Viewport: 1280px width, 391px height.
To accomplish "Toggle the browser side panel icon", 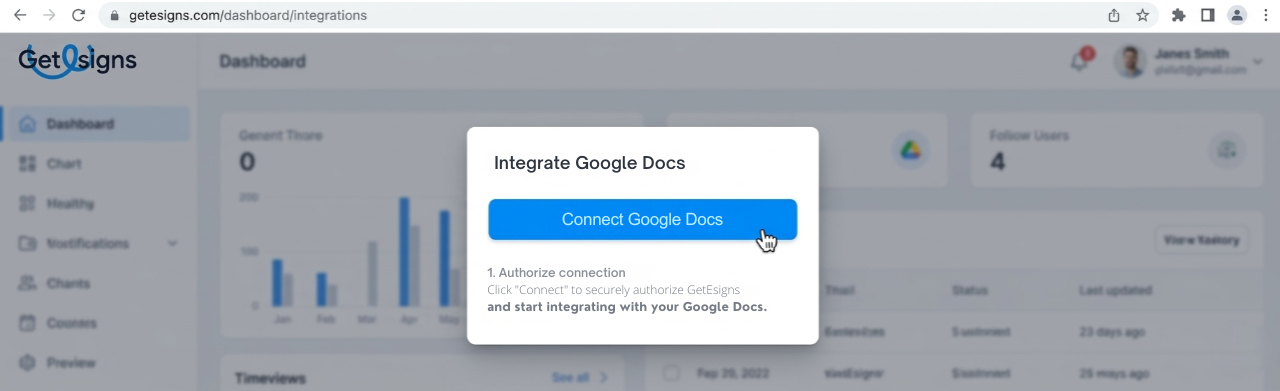I will coord(1207,15).
